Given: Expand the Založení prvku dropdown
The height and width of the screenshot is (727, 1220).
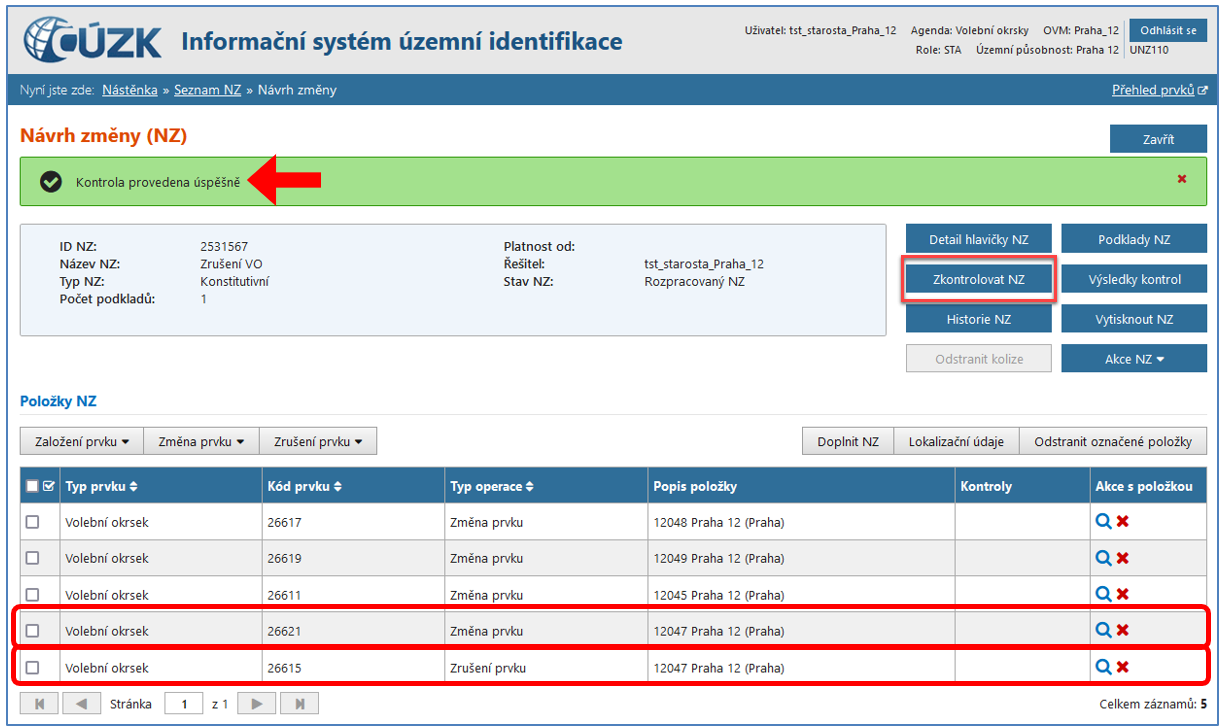Looking at the screenshot, I should pos(82,441).
